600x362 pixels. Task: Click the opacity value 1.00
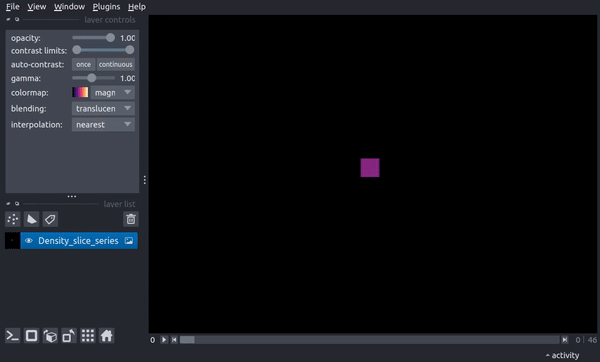pos(127,38)
